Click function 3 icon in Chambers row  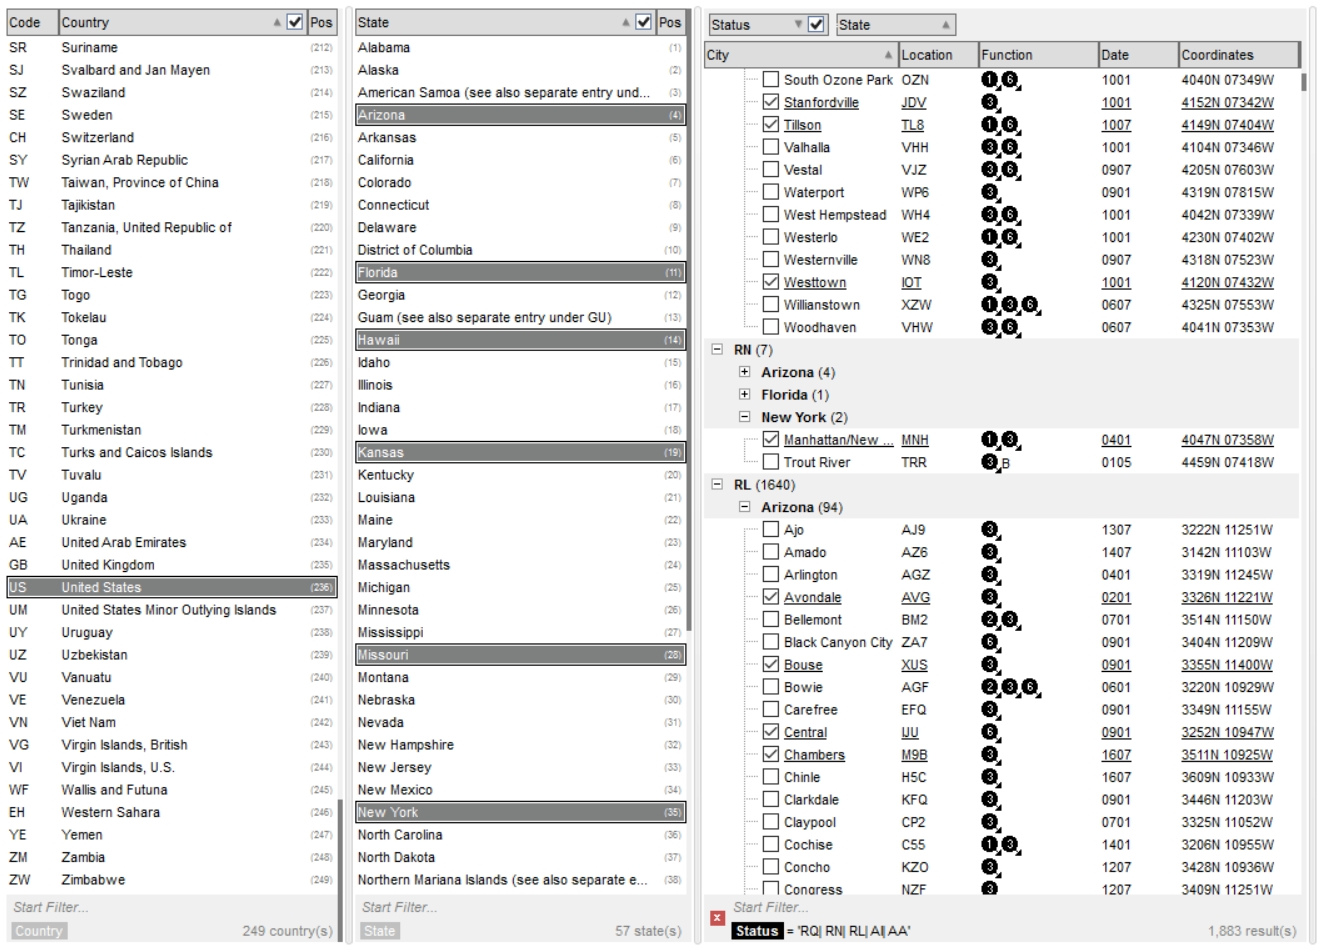[x=989, y=755]
